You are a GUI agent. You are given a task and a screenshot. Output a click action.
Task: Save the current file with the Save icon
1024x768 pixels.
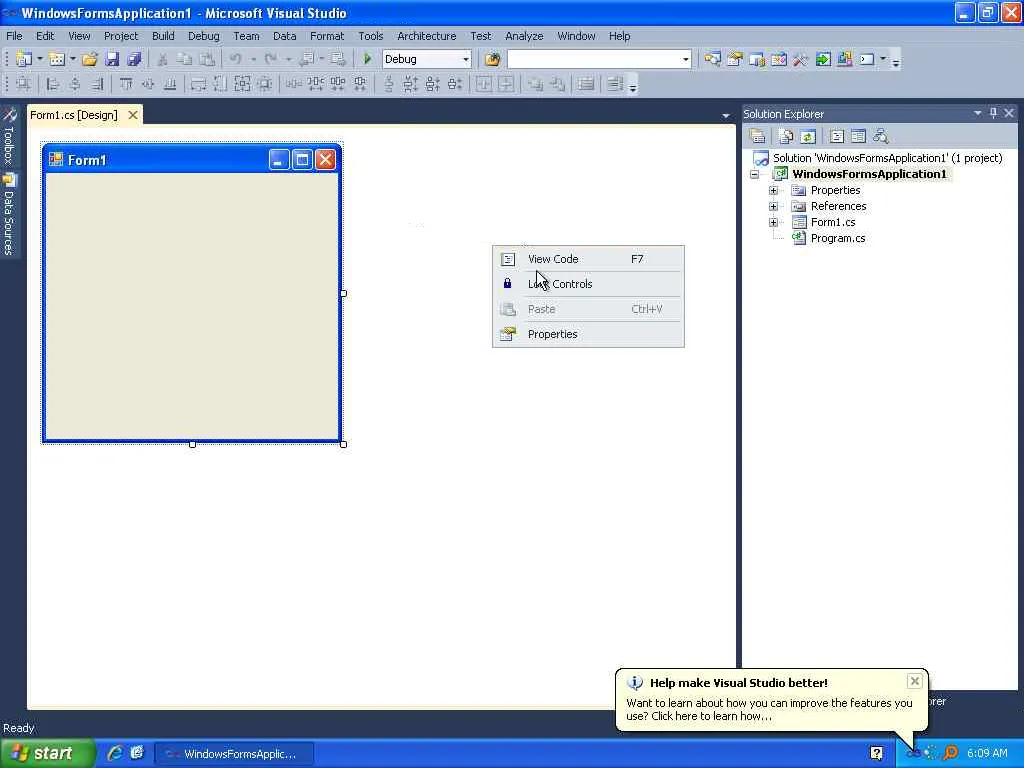(x=112, y=59)
